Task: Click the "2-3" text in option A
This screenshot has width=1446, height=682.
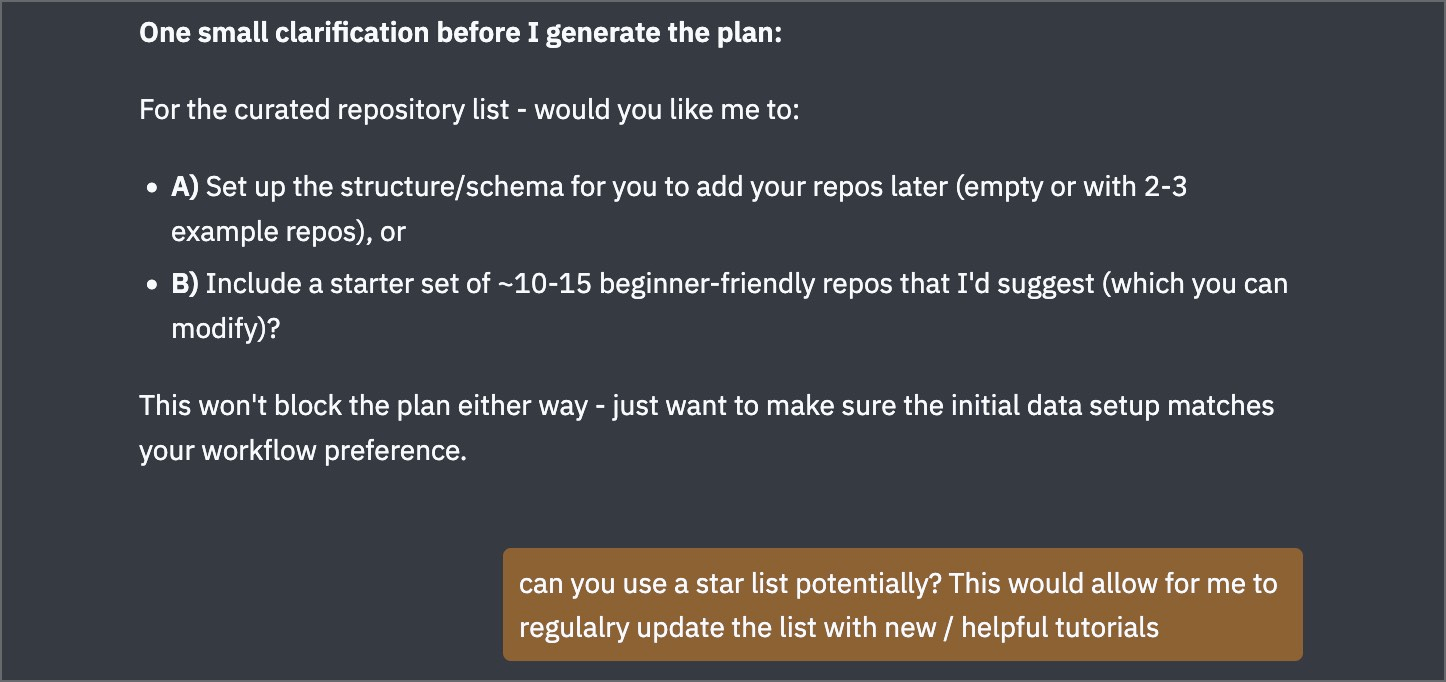Action: pyautogui.click(x=1164, y=187)
